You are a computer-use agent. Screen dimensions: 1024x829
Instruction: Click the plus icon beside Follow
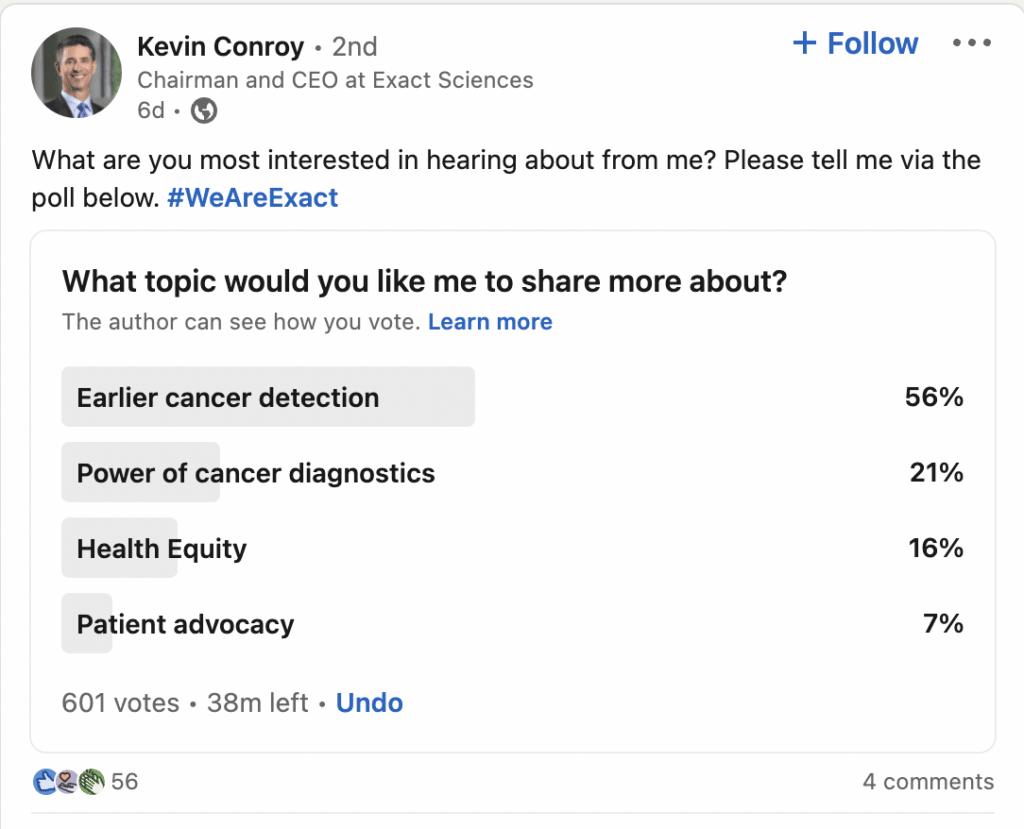(803, 43)
